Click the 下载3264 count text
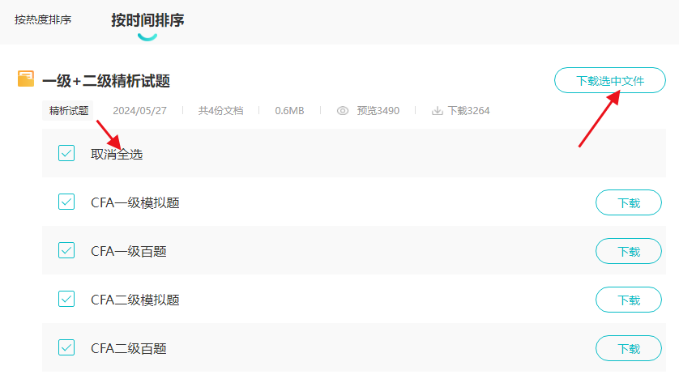Image resolution: width=679 pixels, height=383 pixels. 469,111
